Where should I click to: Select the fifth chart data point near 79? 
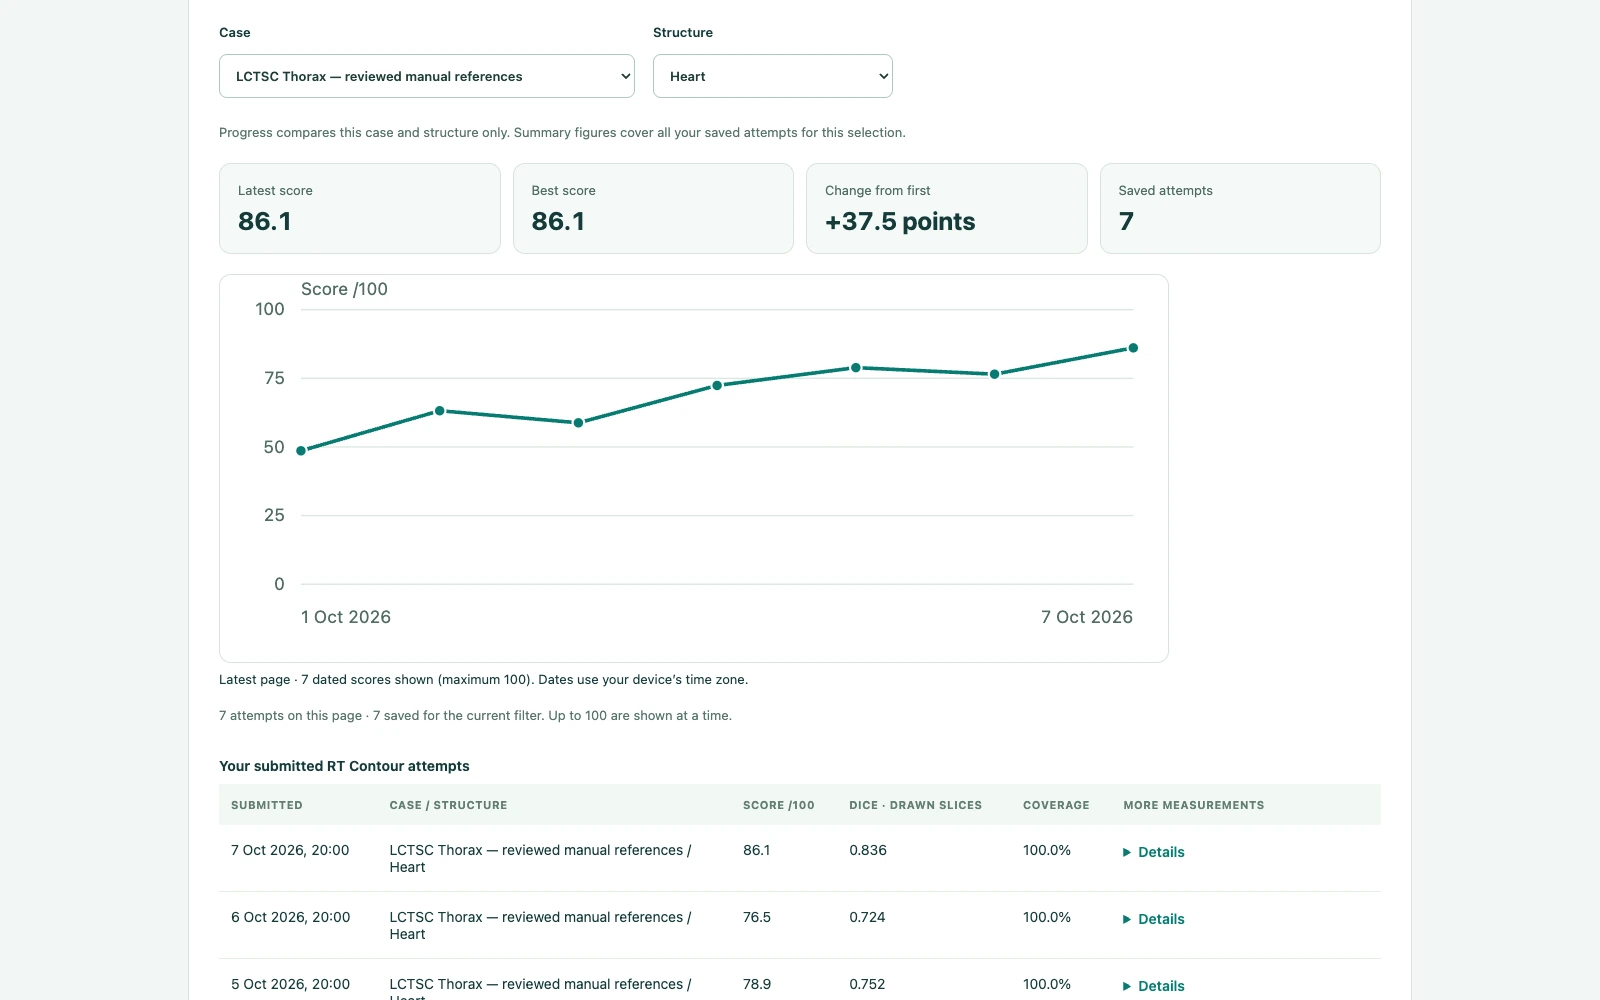856,368
